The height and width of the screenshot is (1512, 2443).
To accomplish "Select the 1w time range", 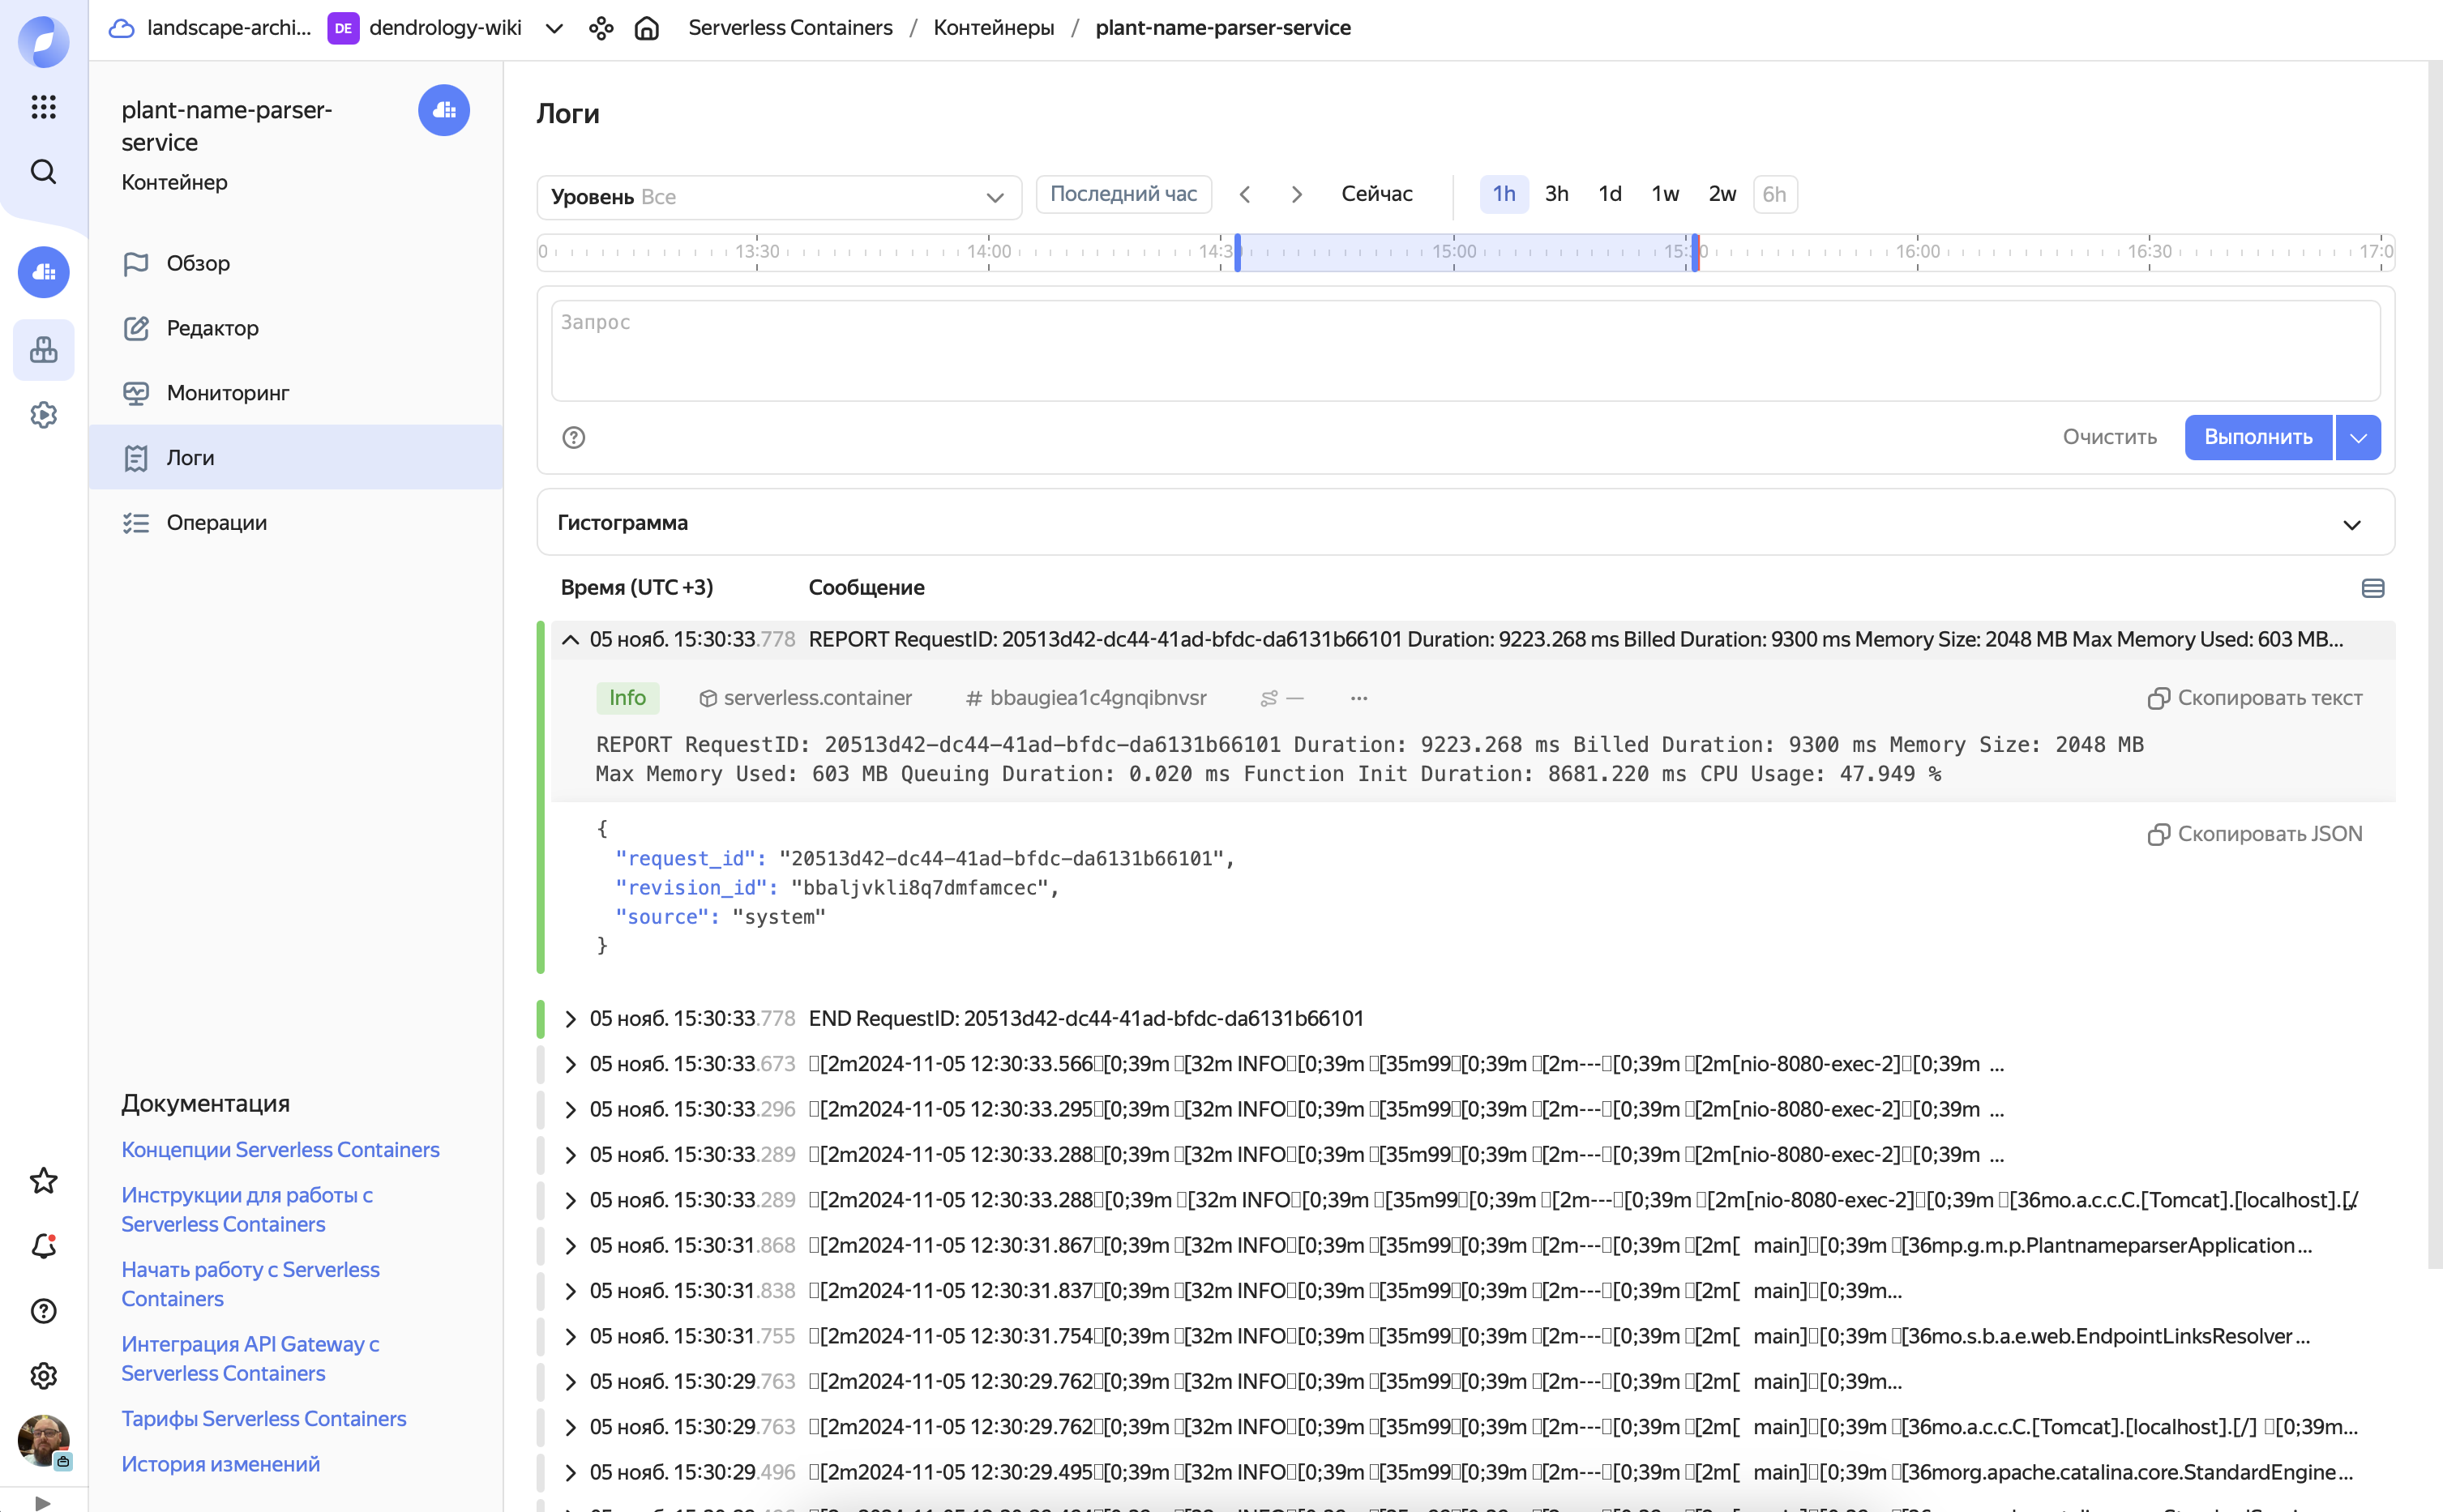I will pos(1664,194).
